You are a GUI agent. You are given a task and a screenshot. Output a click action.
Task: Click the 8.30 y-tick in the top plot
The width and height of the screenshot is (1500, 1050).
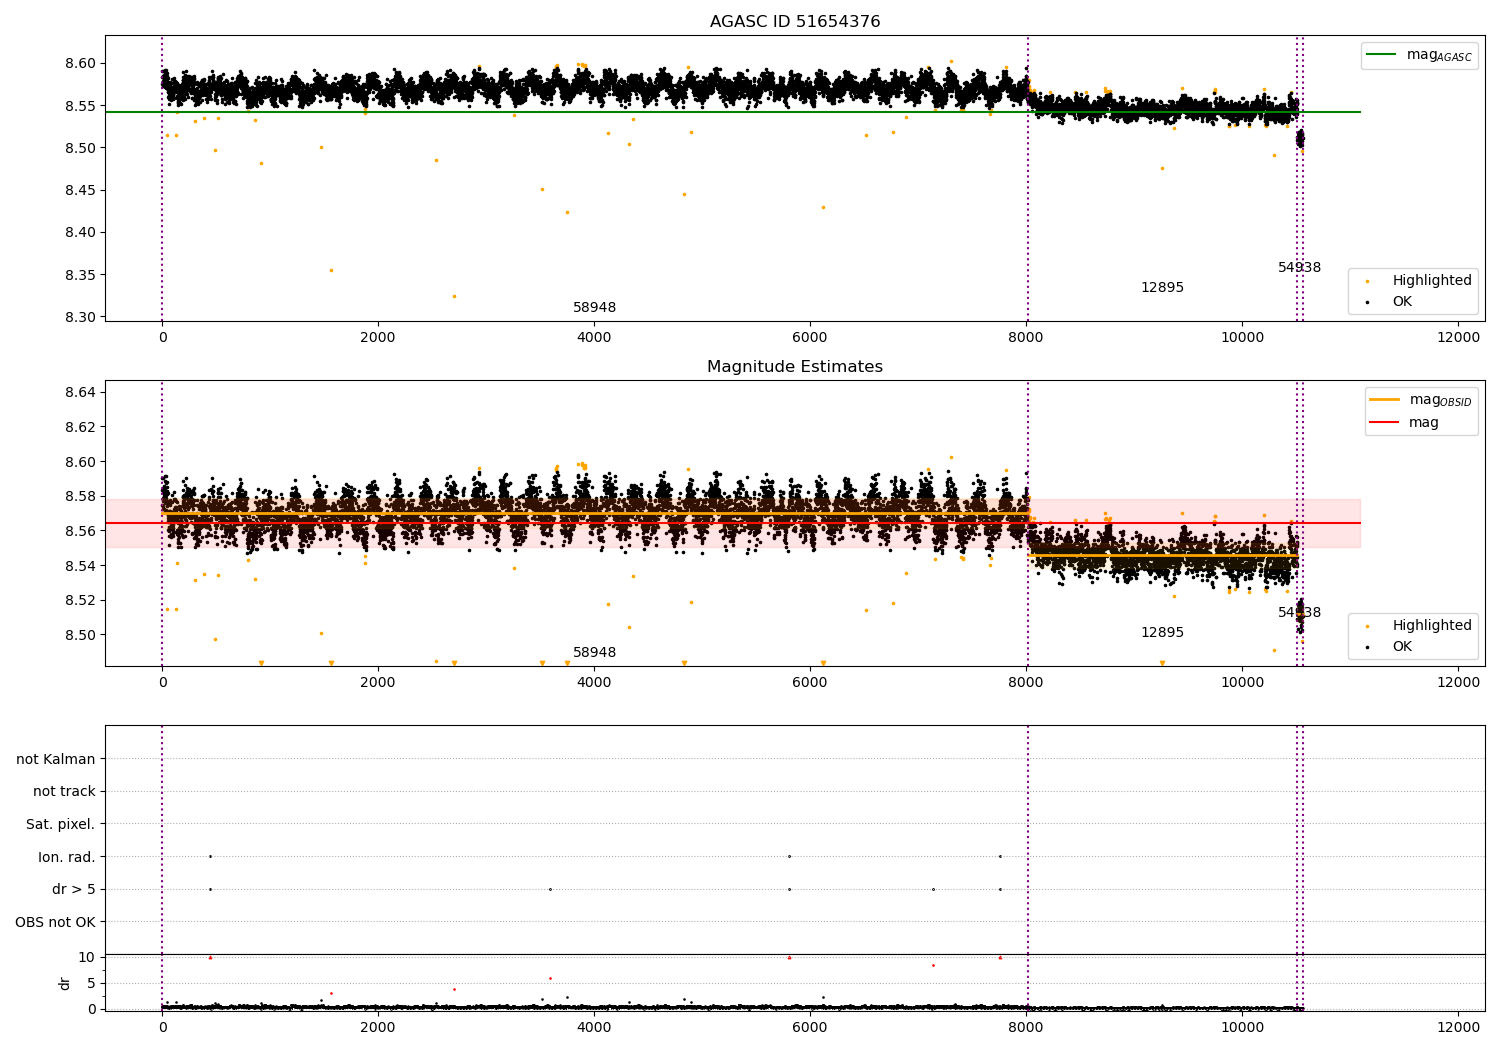click(x=80, y=317)
